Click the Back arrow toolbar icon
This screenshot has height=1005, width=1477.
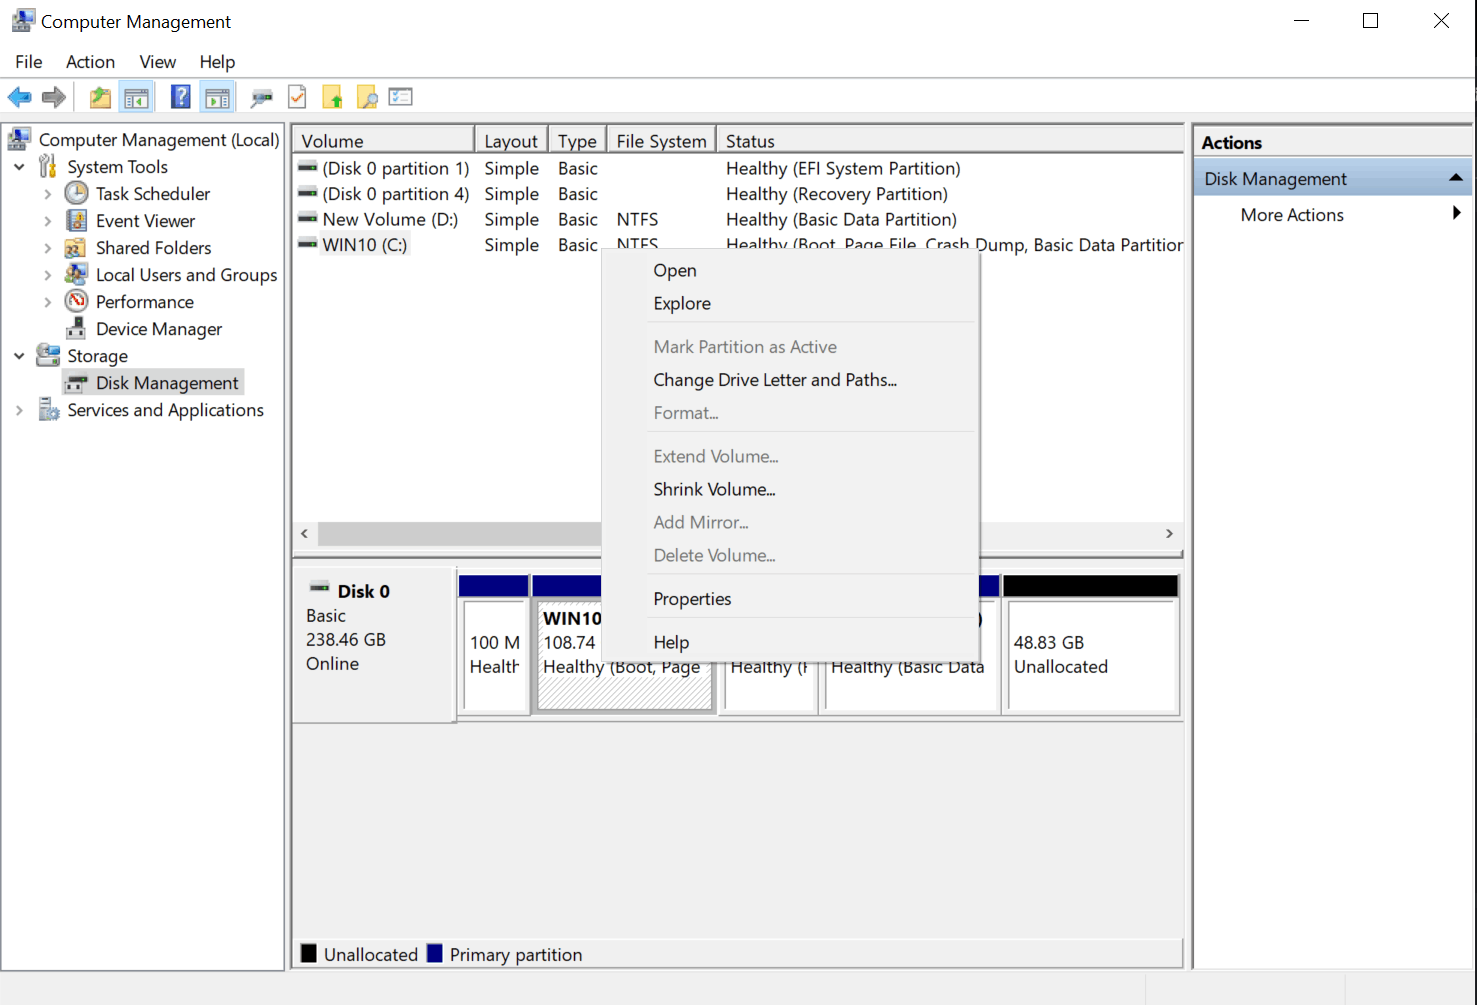click(19, 97)
